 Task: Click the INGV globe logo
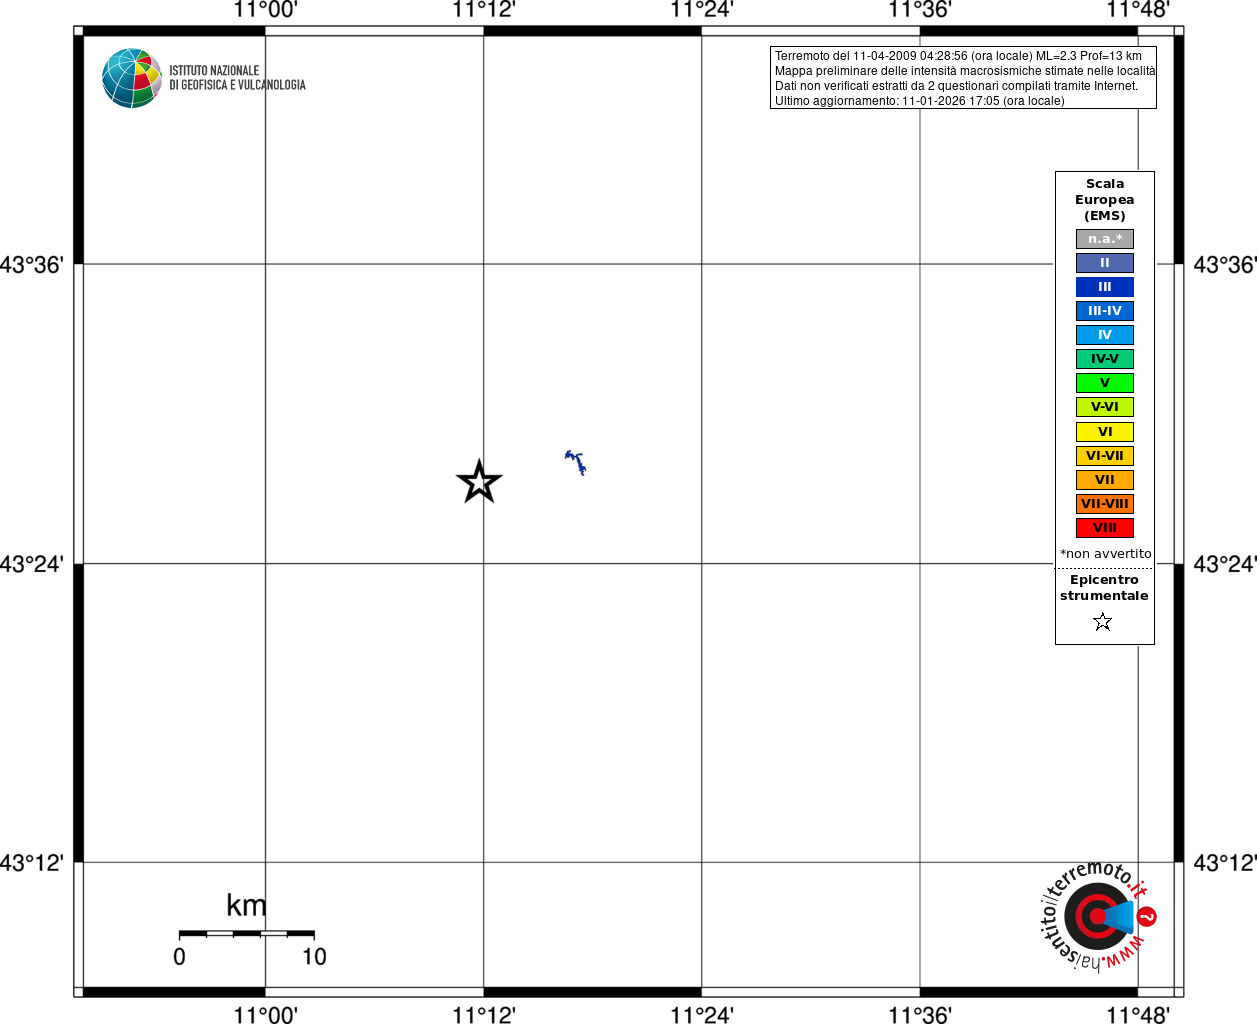coord(132,78)
